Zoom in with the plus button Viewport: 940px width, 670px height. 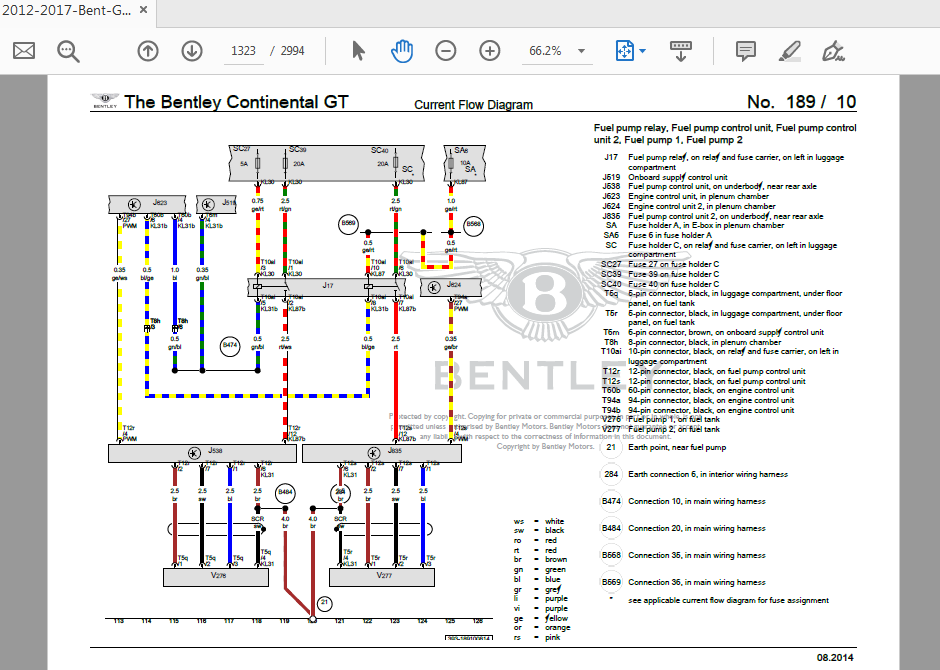[x=490, y=51]
